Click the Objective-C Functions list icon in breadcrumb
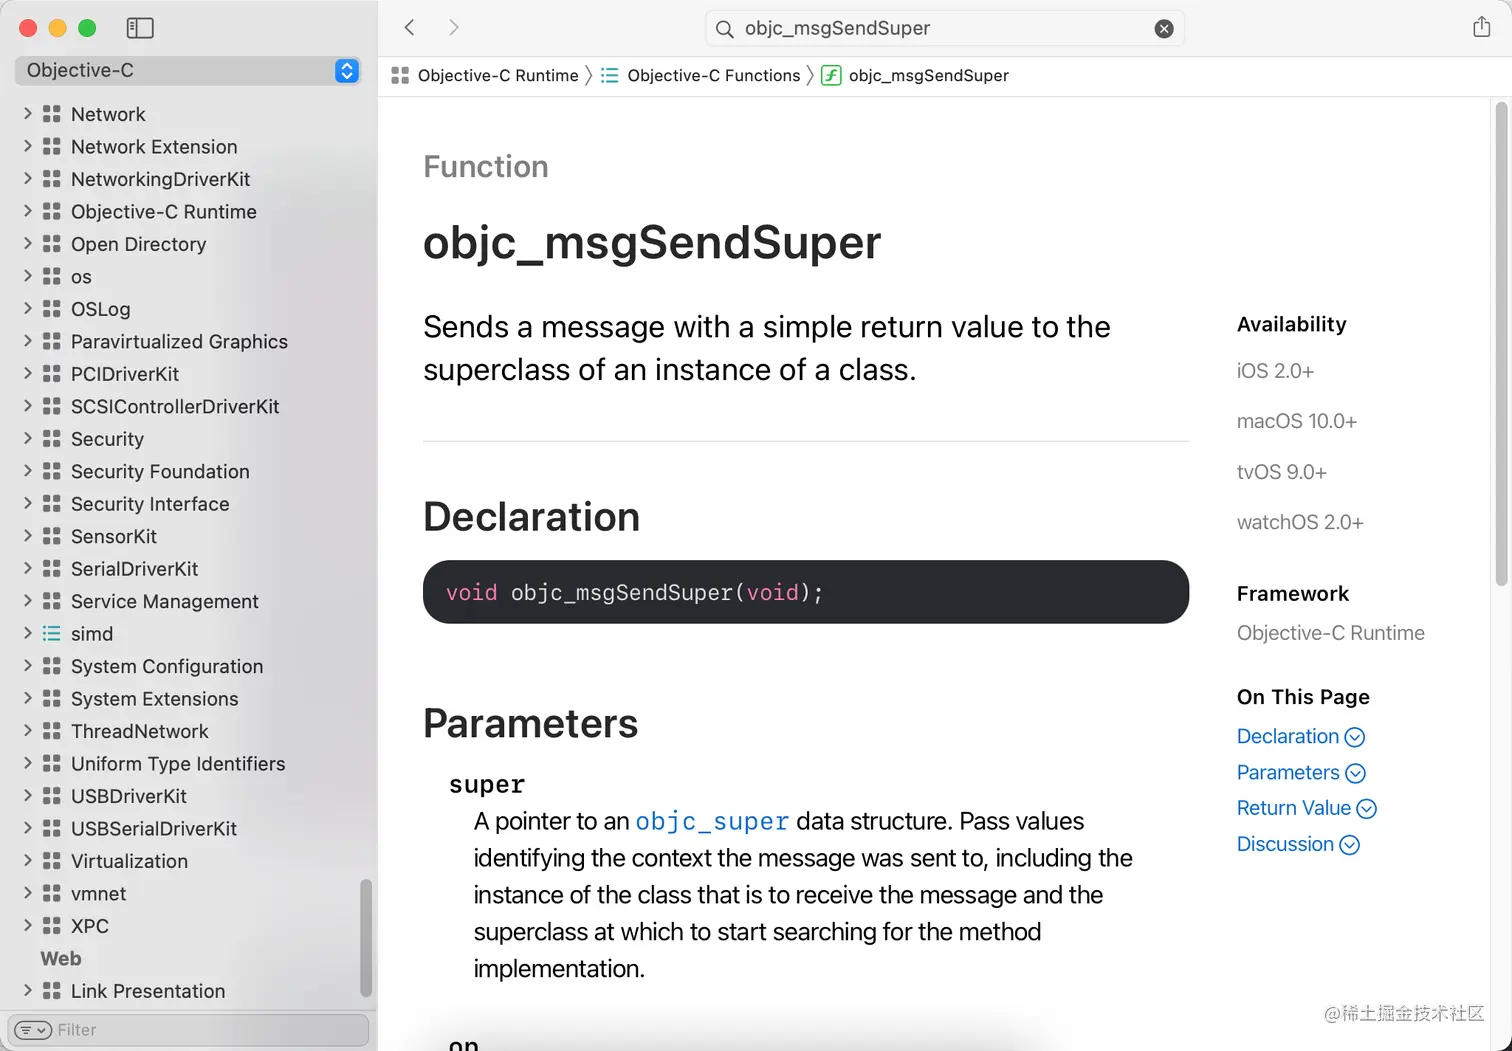 pos(609,76)
